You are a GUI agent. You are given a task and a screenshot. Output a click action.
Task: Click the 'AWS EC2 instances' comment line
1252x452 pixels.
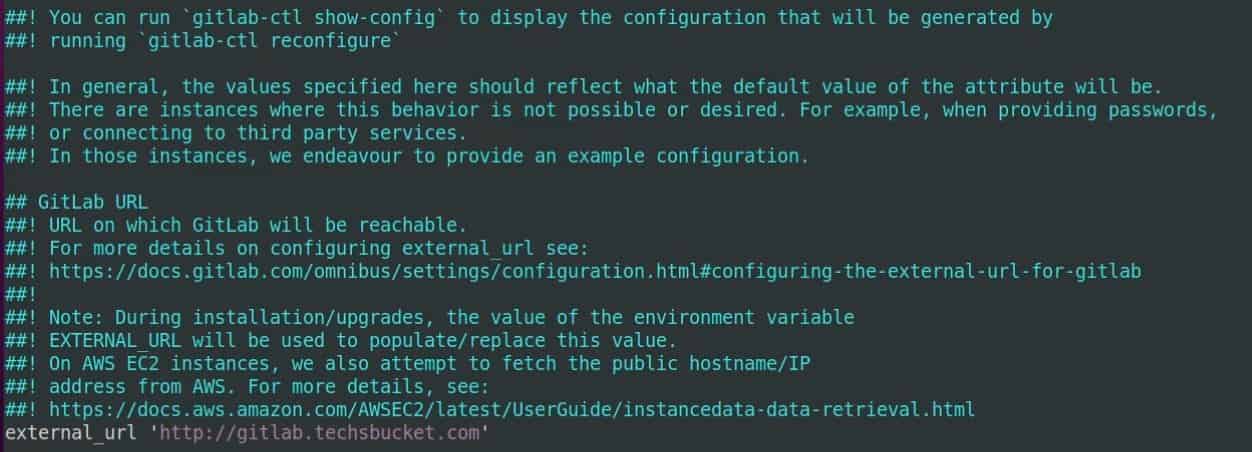[x=408, y=363]
